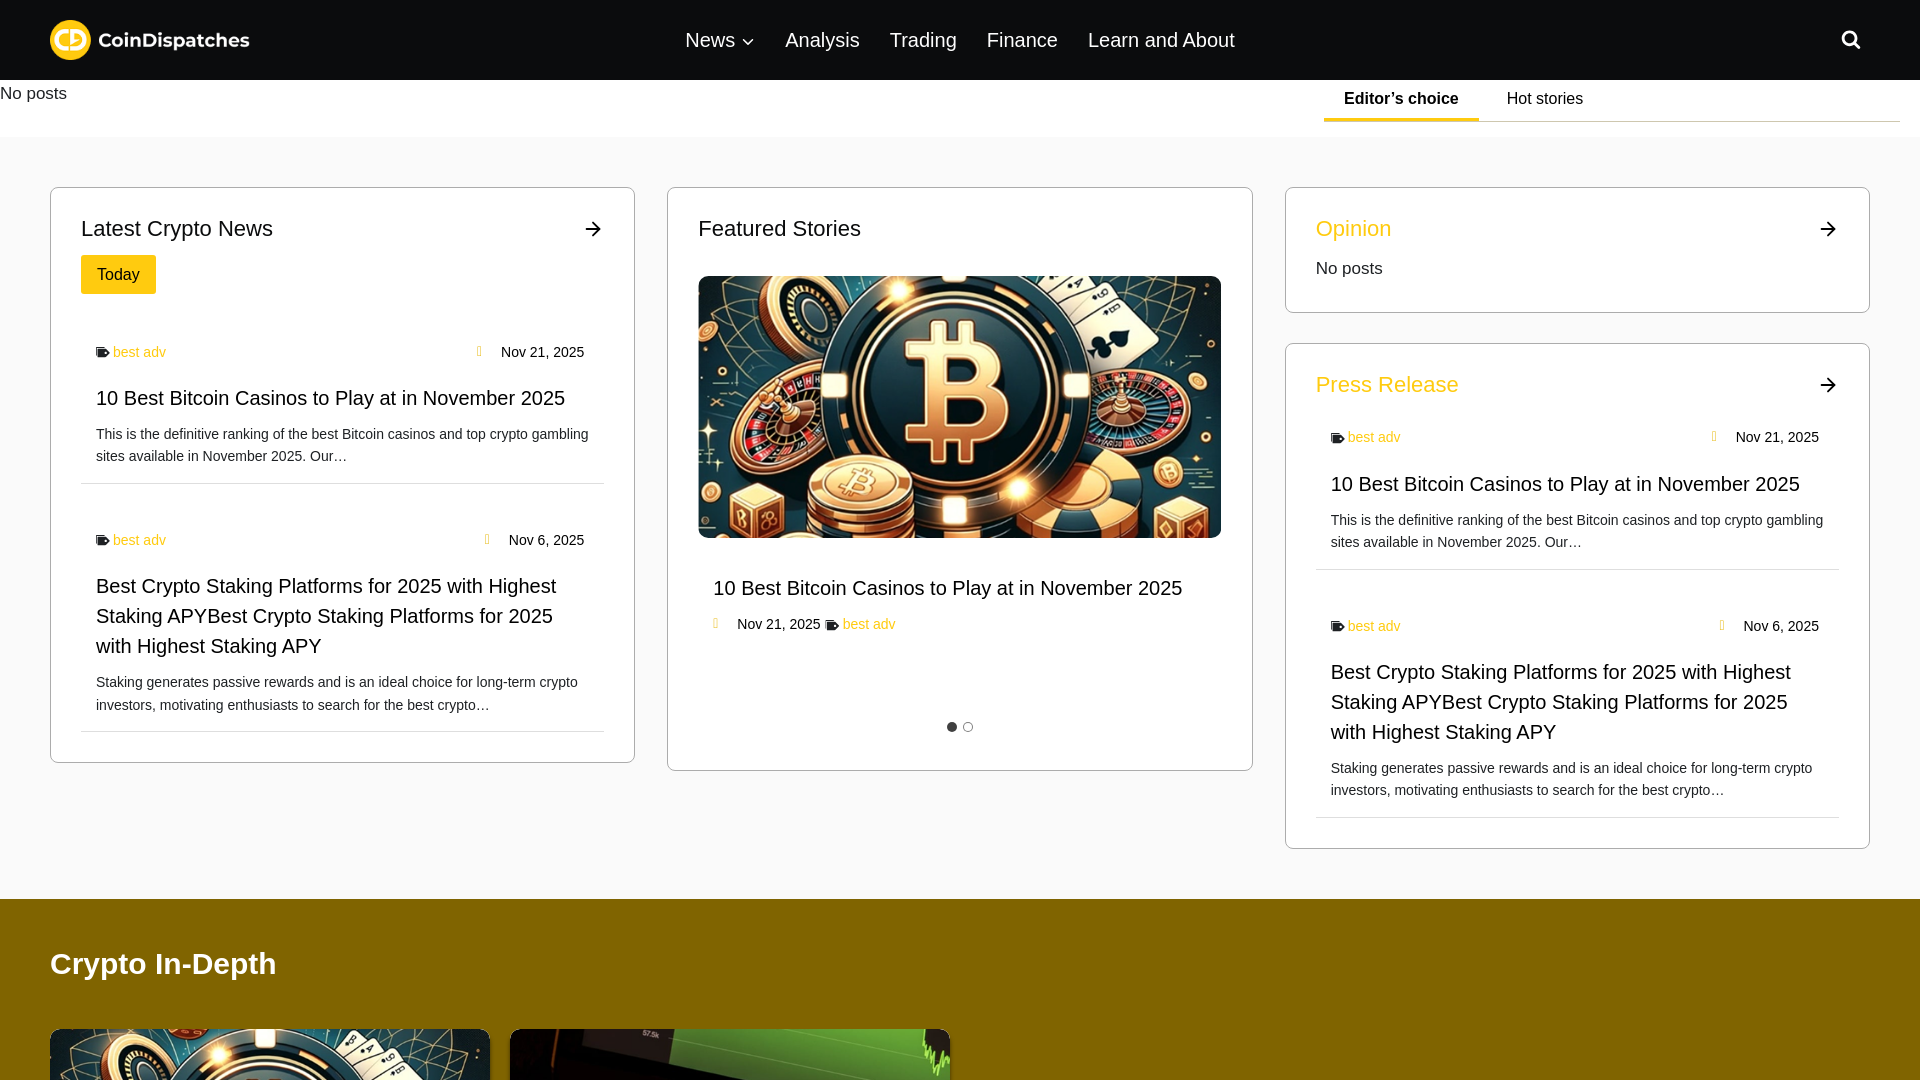Click the Latest Crypto News arrow icon
The image size is (1920, 1080).
593,229
